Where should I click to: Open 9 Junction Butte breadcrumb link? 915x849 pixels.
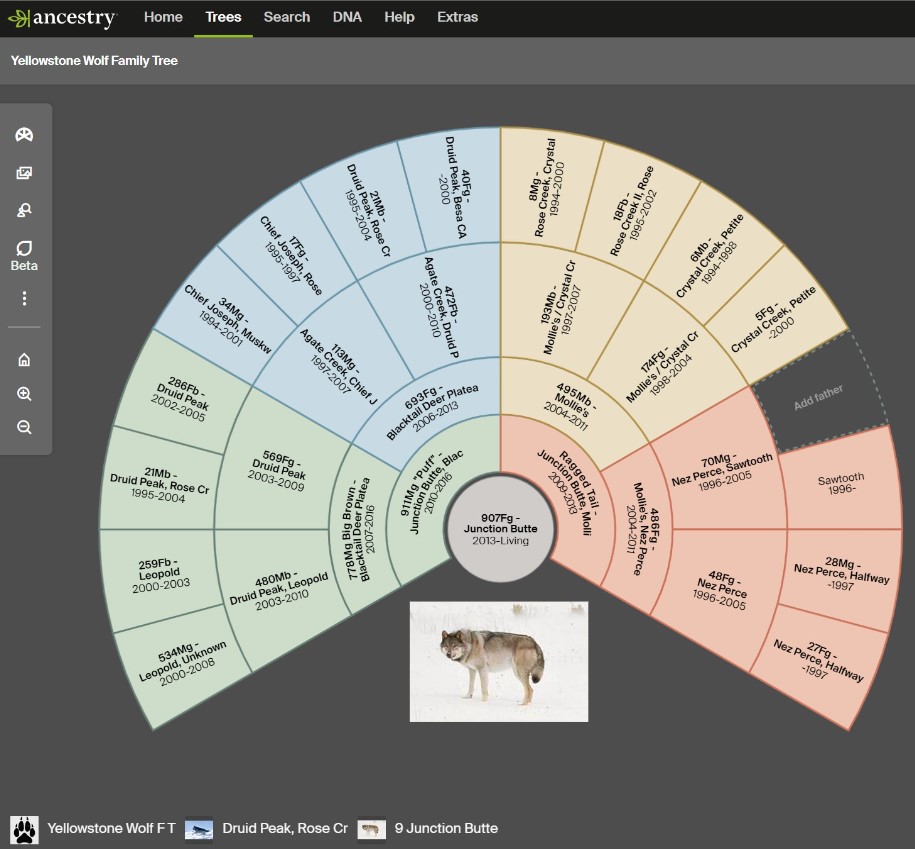pyautogui.click(x=446, y=829)
